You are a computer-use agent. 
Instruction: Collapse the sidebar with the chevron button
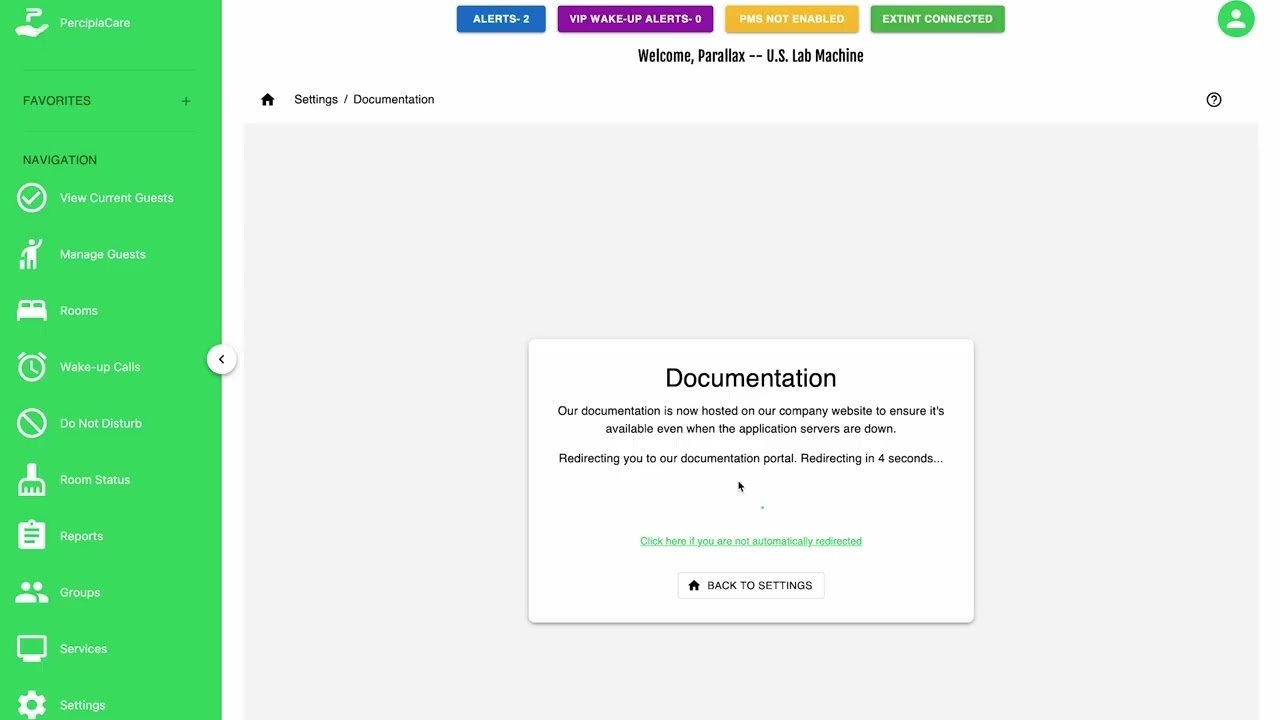click(222, 359)
